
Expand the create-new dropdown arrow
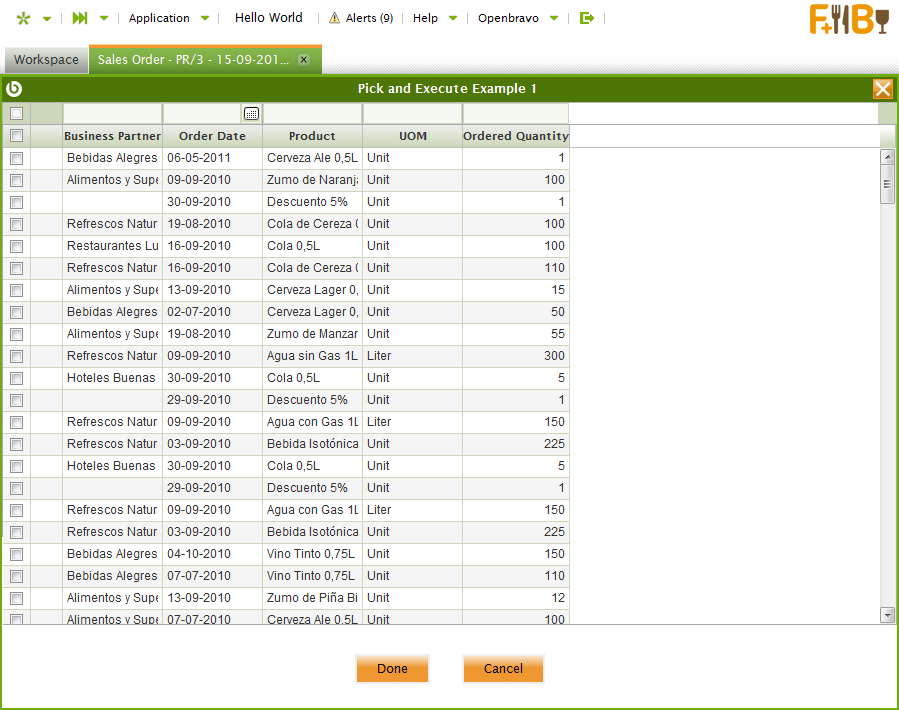47,19
